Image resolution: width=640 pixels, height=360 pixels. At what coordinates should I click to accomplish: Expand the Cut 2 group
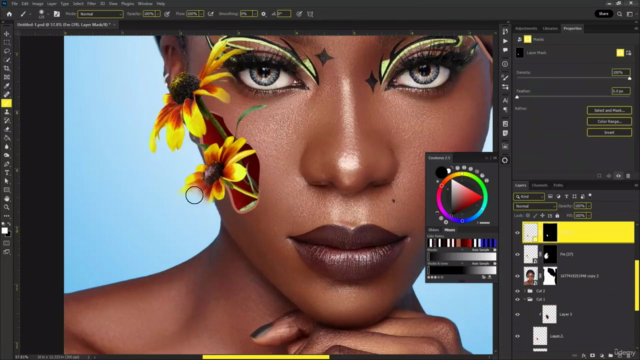pos(525,291)
